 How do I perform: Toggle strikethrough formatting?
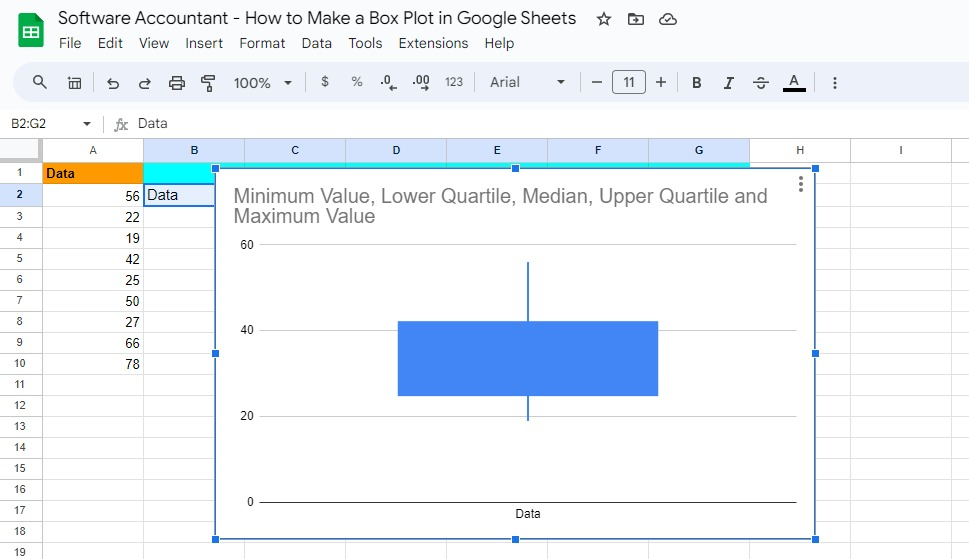[x=761, y=83]
